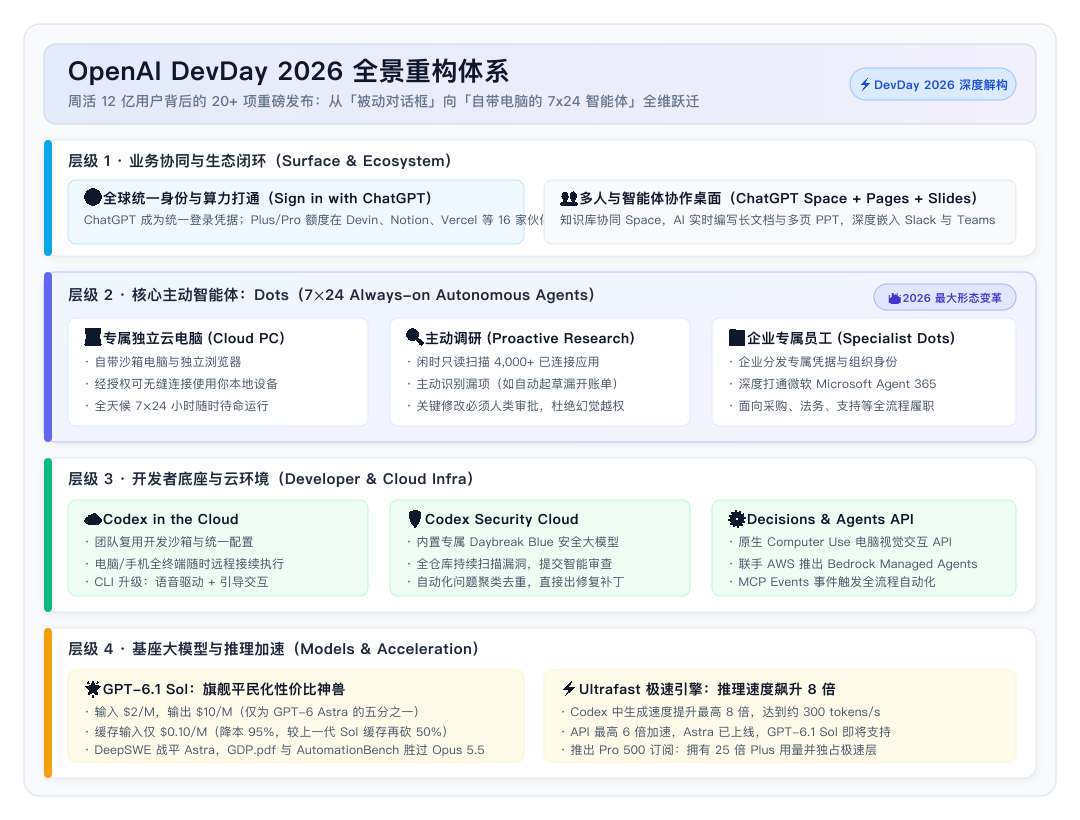Click the line 面向采购、法务、支持等全流程履职
This screenshot has width=1080, height=820.
(831, 406)
